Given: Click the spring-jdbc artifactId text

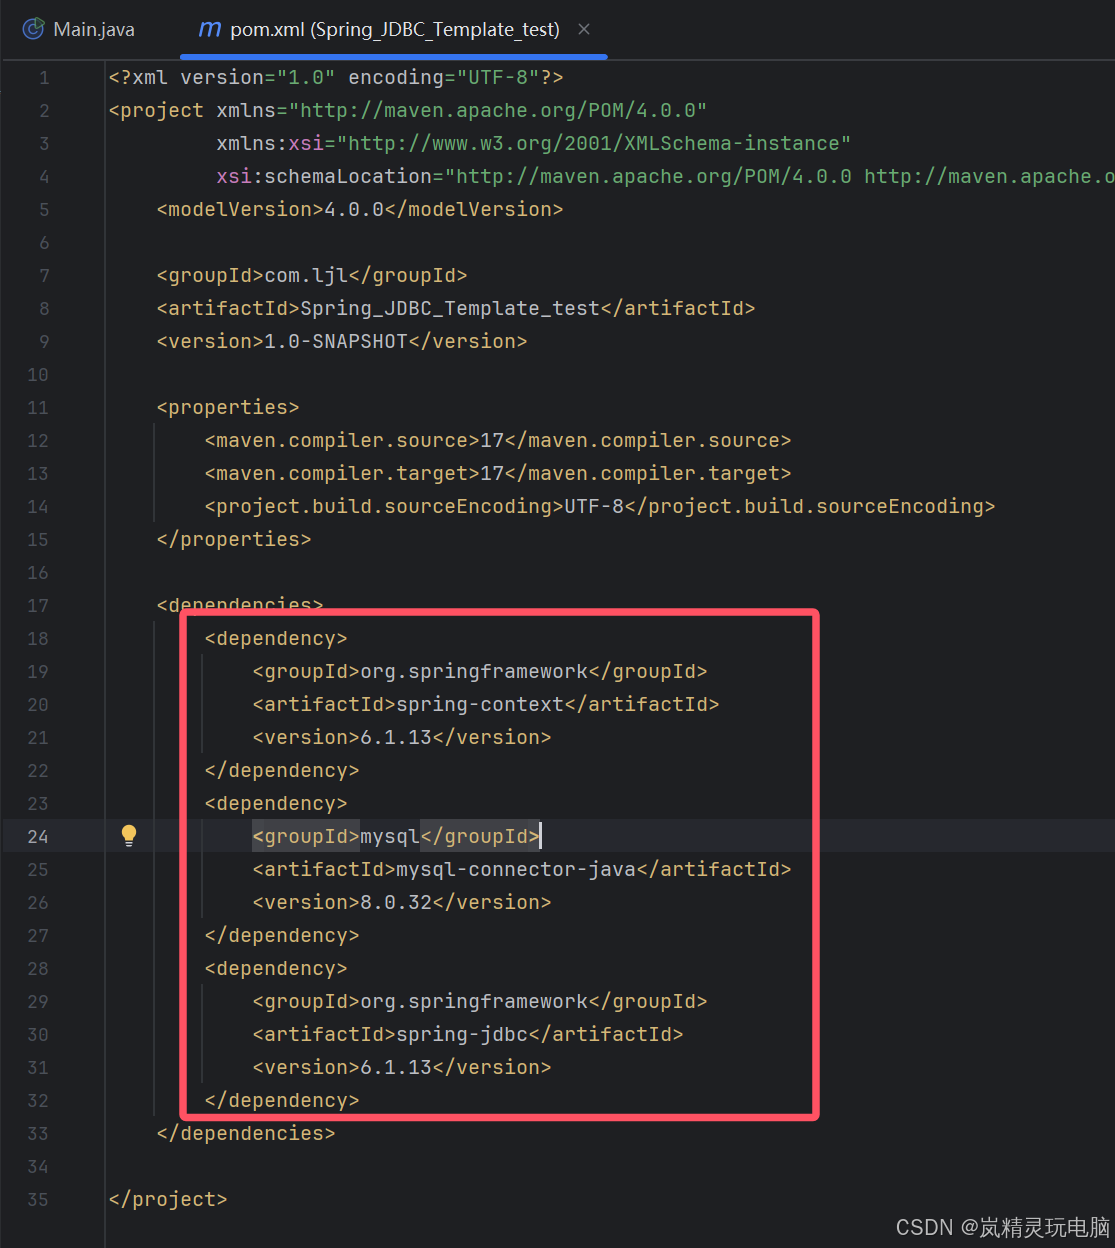Looking at the screenshot, I should [x=460, y=1034].
